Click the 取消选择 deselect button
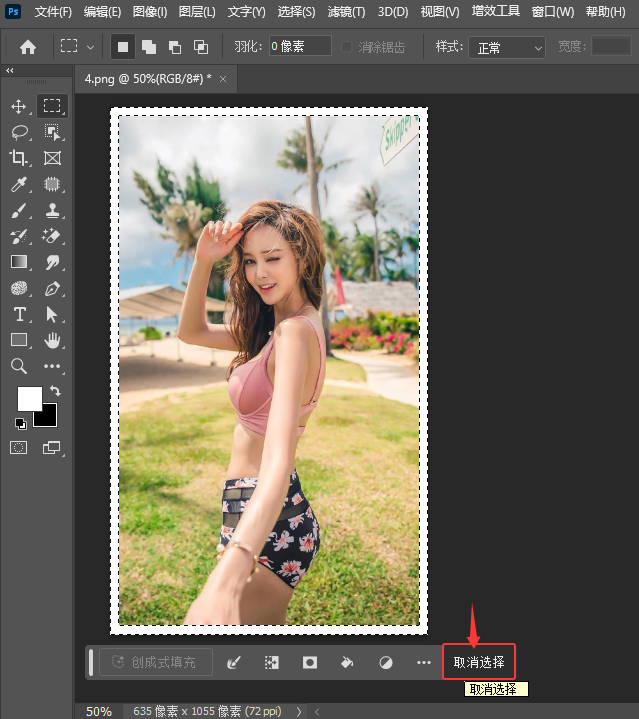Screen dimensions: 639x719 [479, 662]
